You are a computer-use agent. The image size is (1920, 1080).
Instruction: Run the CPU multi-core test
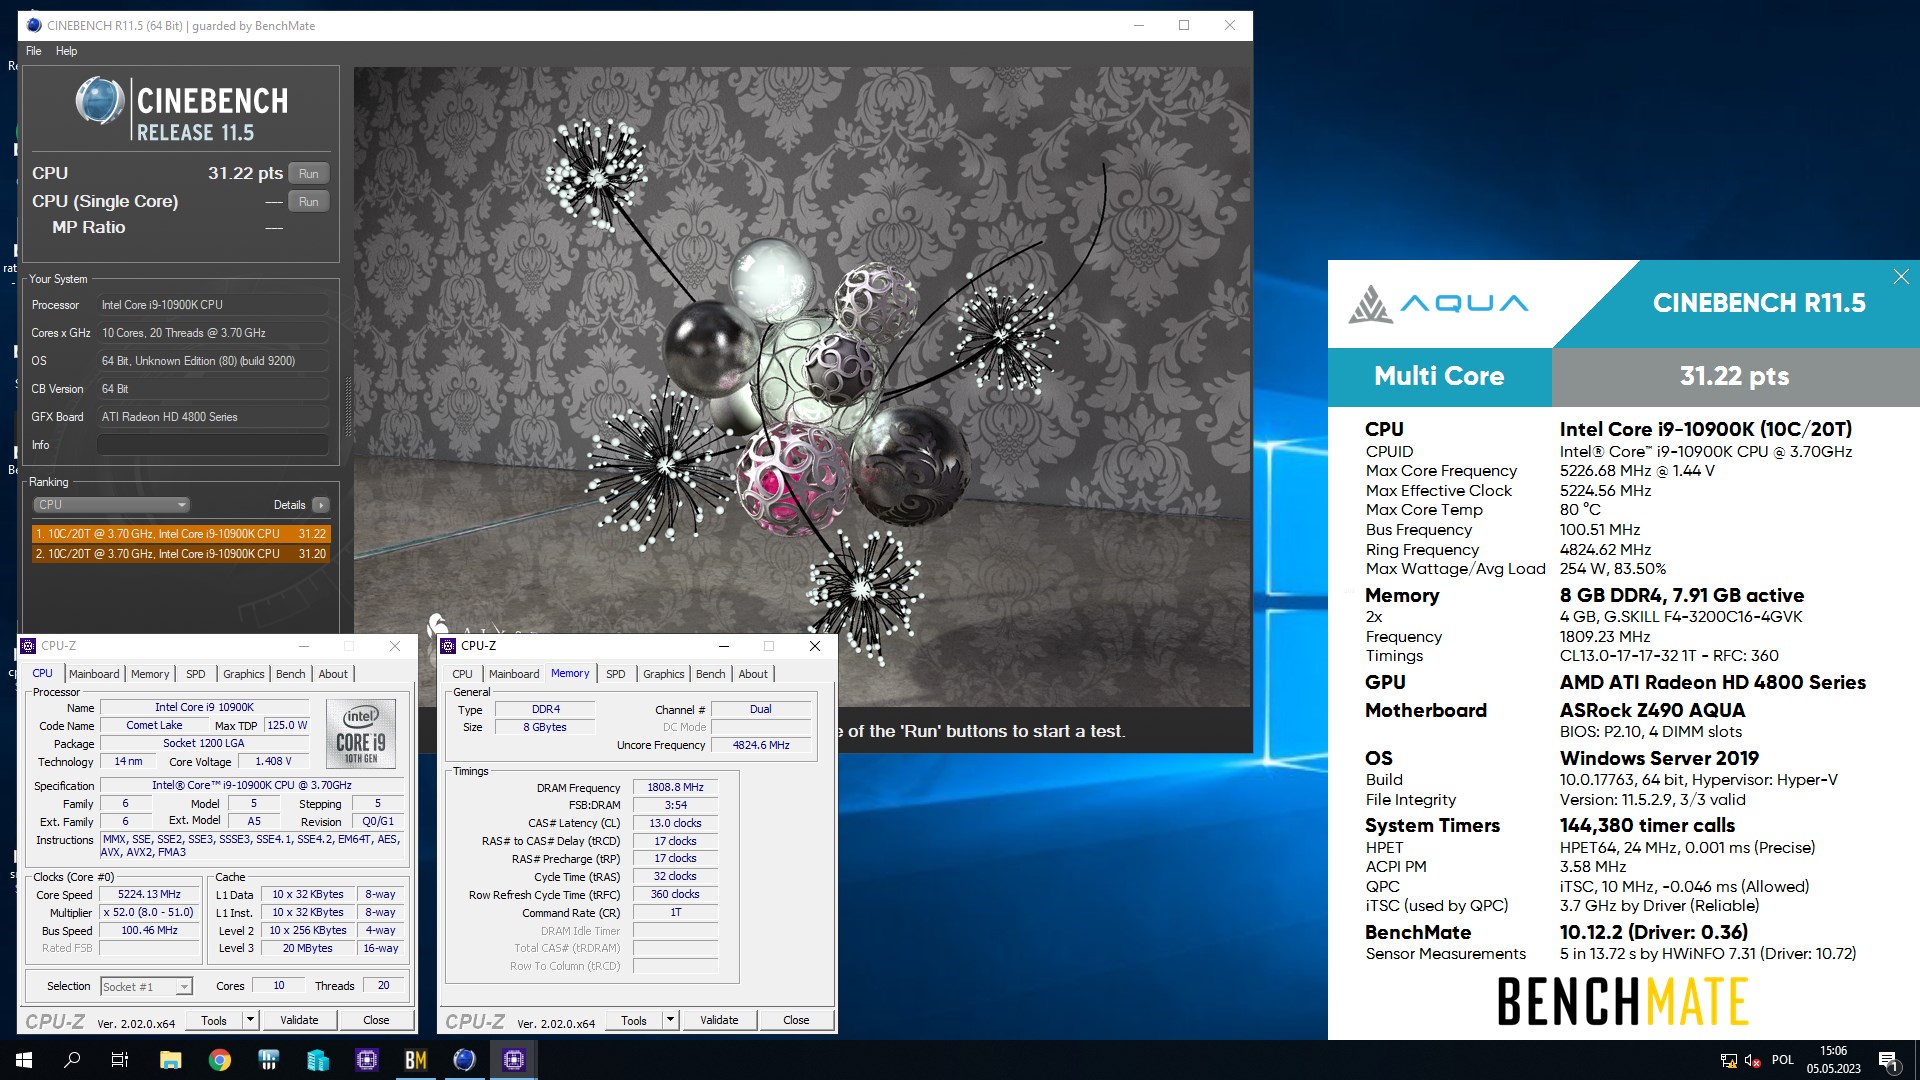(x=309, y=173)
